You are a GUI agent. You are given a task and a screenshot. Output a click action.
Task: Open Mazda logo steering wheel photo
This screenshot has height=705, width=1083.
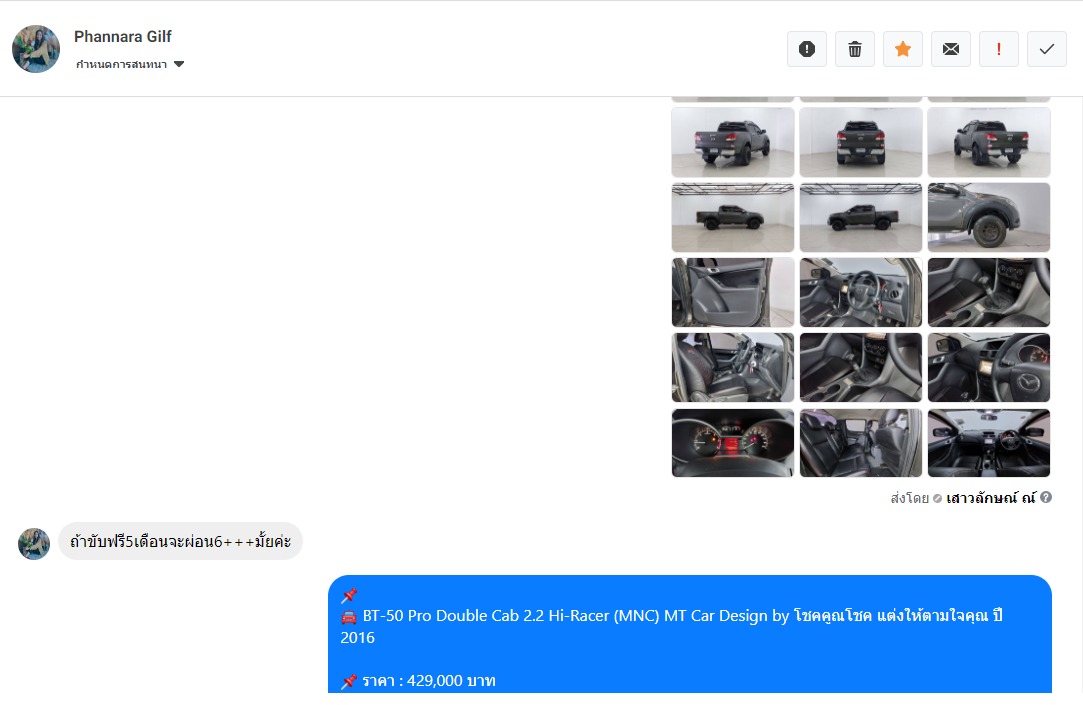pos(989,367)
